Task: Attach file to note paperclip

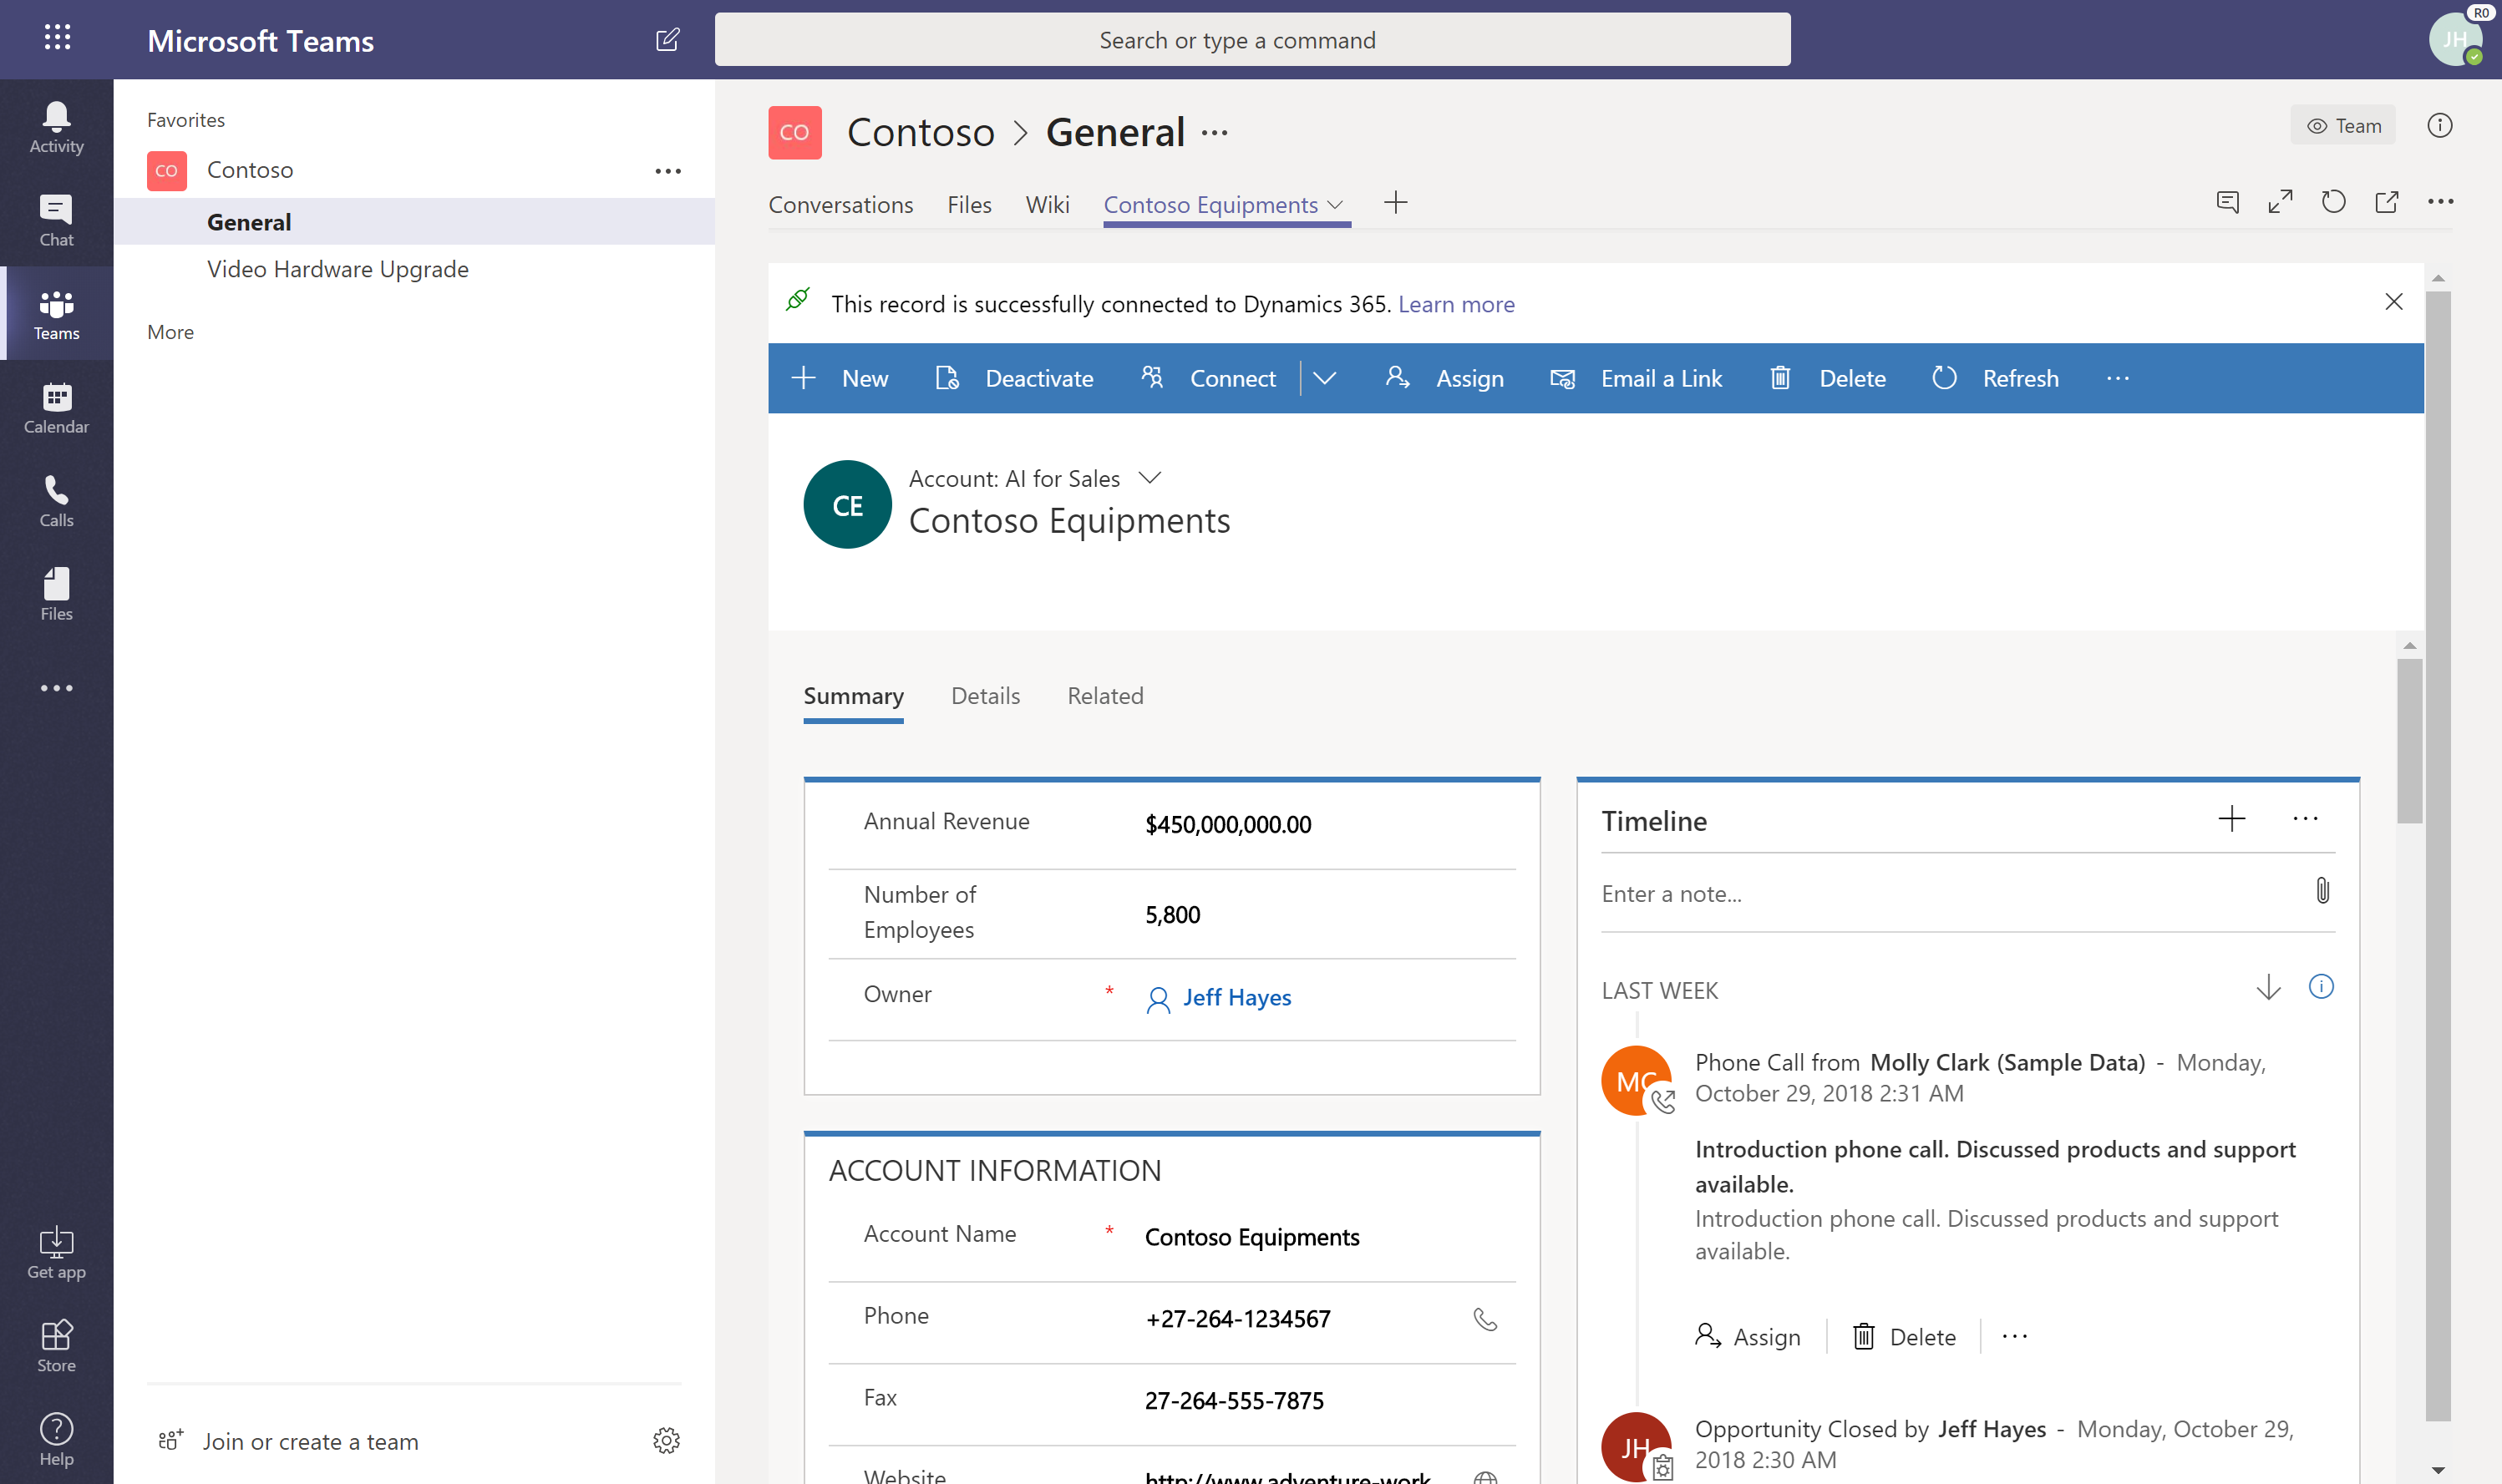Action: pos(2322,890)
